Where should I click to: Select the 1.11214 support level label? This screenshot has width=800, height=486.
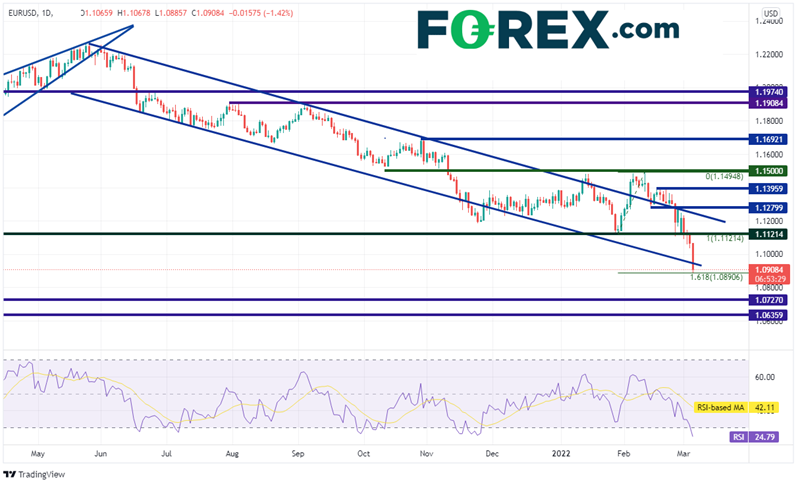tap(768, 234)
